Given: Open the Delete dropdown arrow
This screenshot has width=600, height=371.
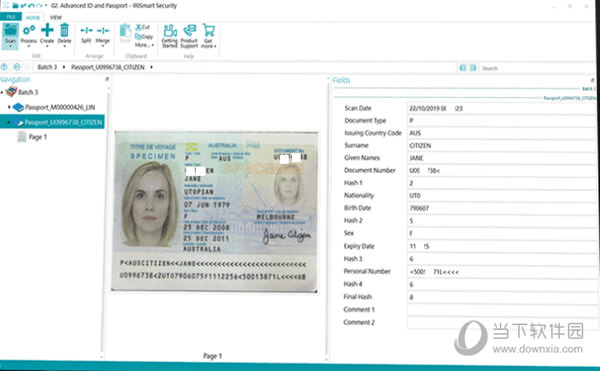Looking at the screenshot, I should pos(64,46).
